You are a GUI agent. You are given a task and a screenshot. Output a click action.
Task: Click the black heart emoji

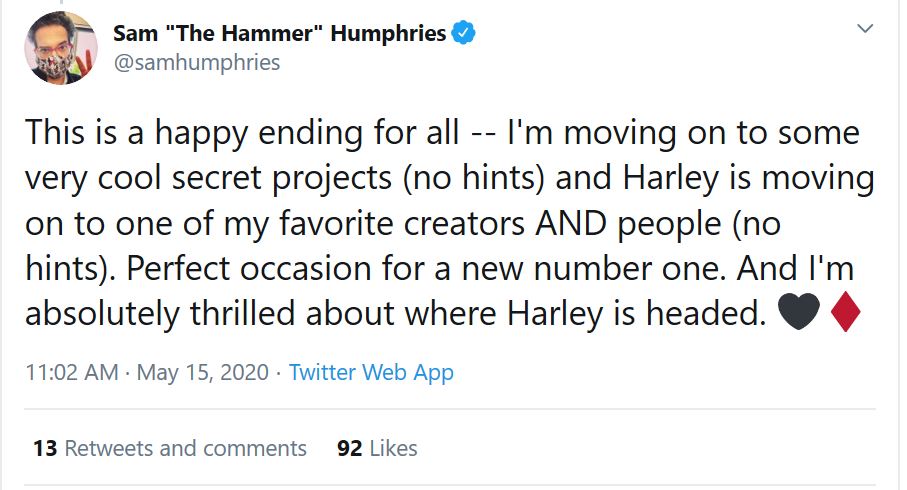pyautogui.click(x=797, y=314)
